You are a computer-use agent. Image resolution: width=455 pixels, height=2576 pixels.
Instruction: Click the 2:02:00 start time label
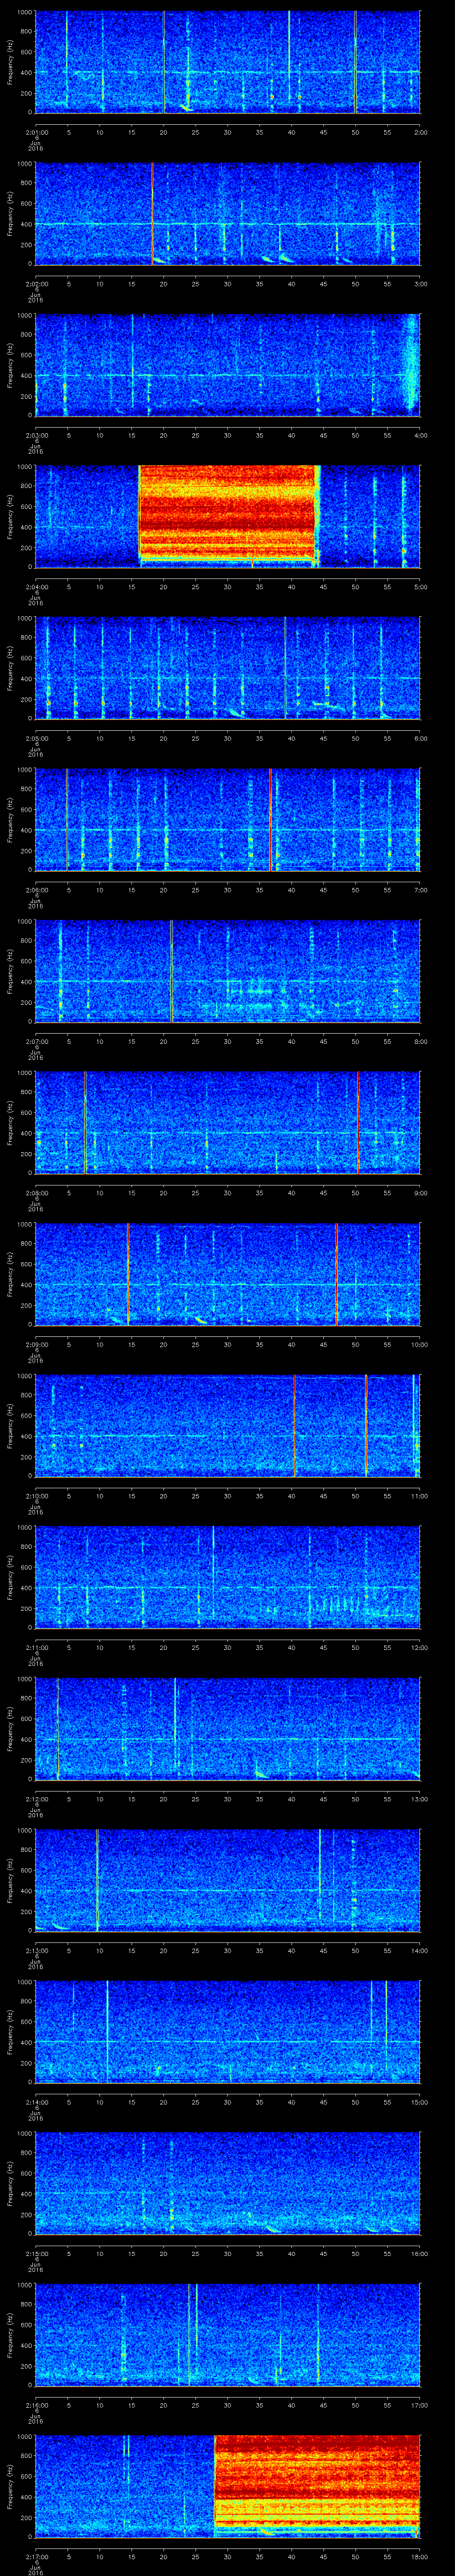pos(36,284)
